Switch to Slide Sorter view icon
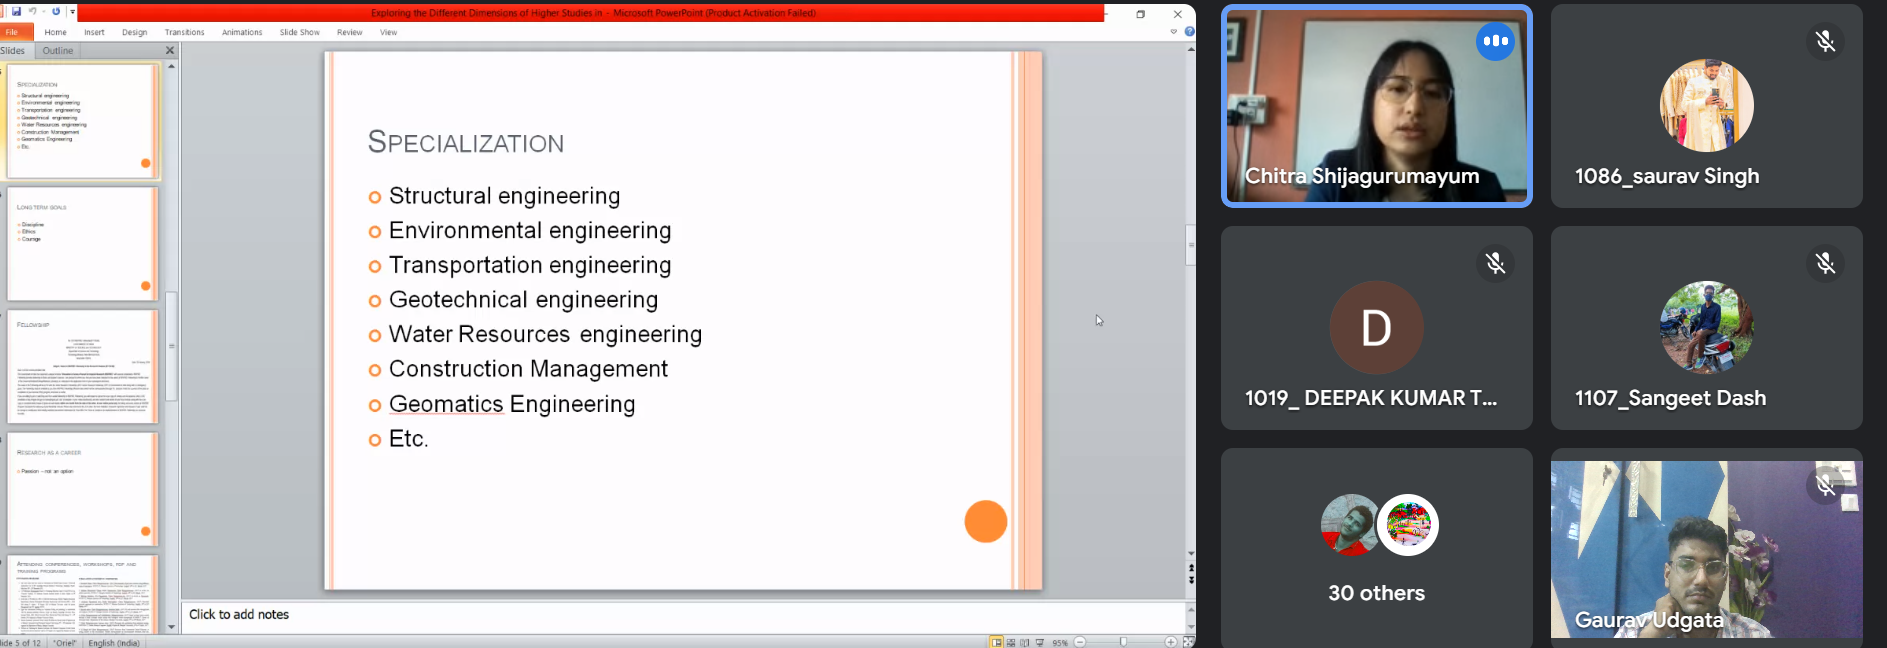This screenshot has height=648, width=1887. coord(1011,642)
